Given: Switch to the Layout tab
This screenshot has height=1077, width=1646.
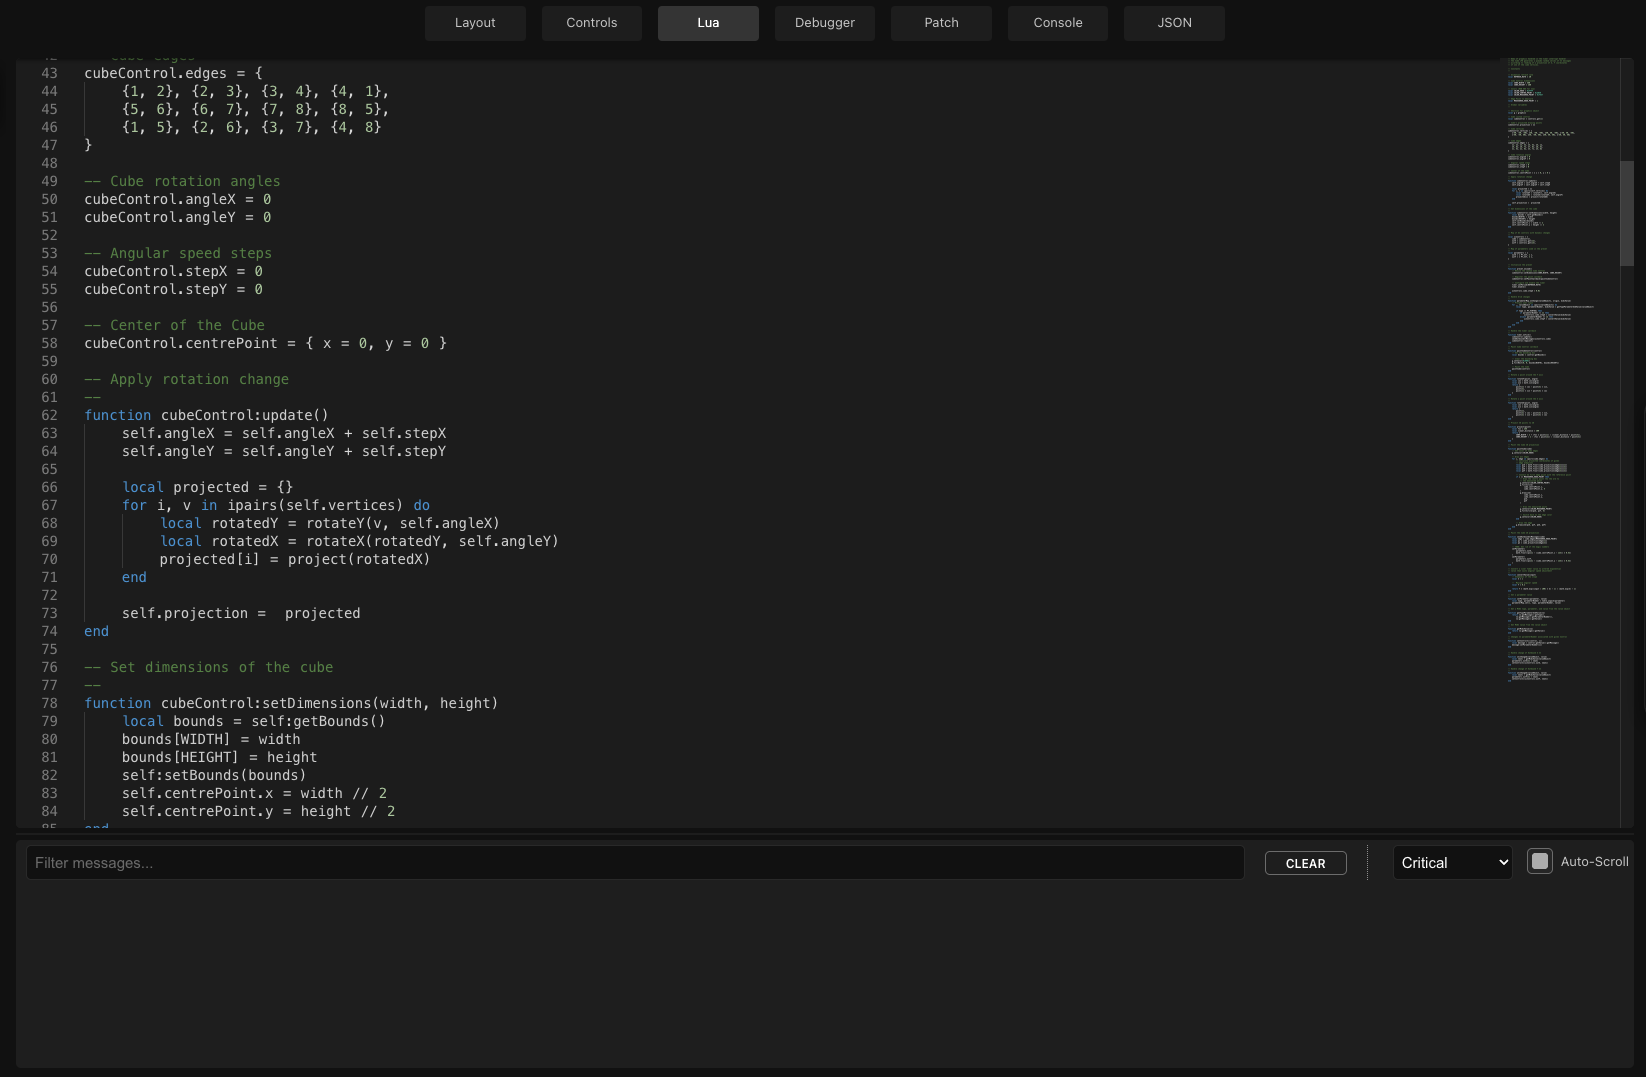Looking at the screenshot, I should coord(475,22).
